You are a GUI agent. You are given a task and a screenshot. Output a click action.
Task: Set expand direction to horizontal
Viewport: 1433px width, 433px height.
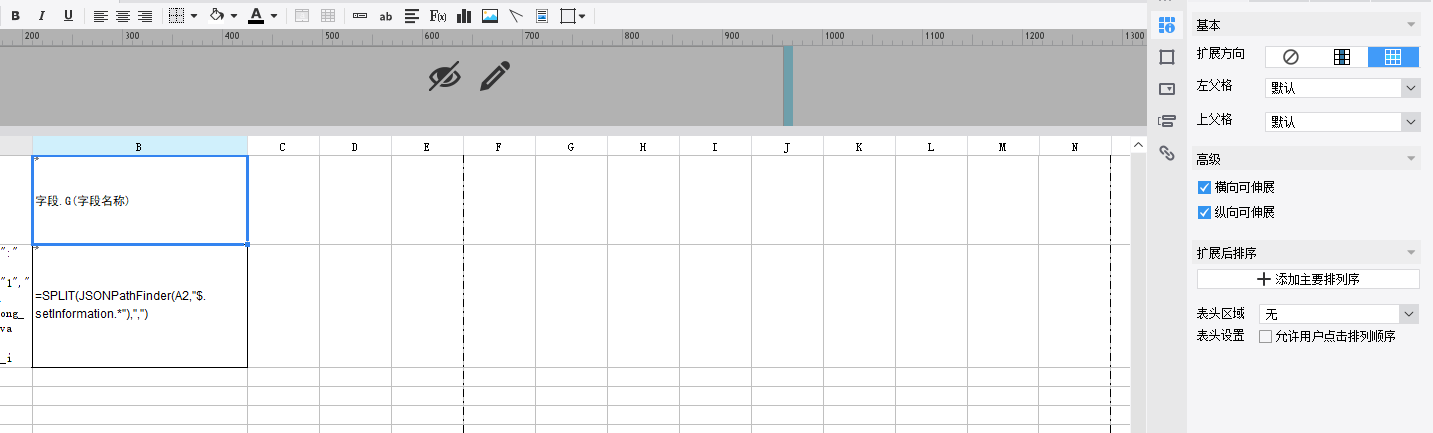coord(1393,57)
